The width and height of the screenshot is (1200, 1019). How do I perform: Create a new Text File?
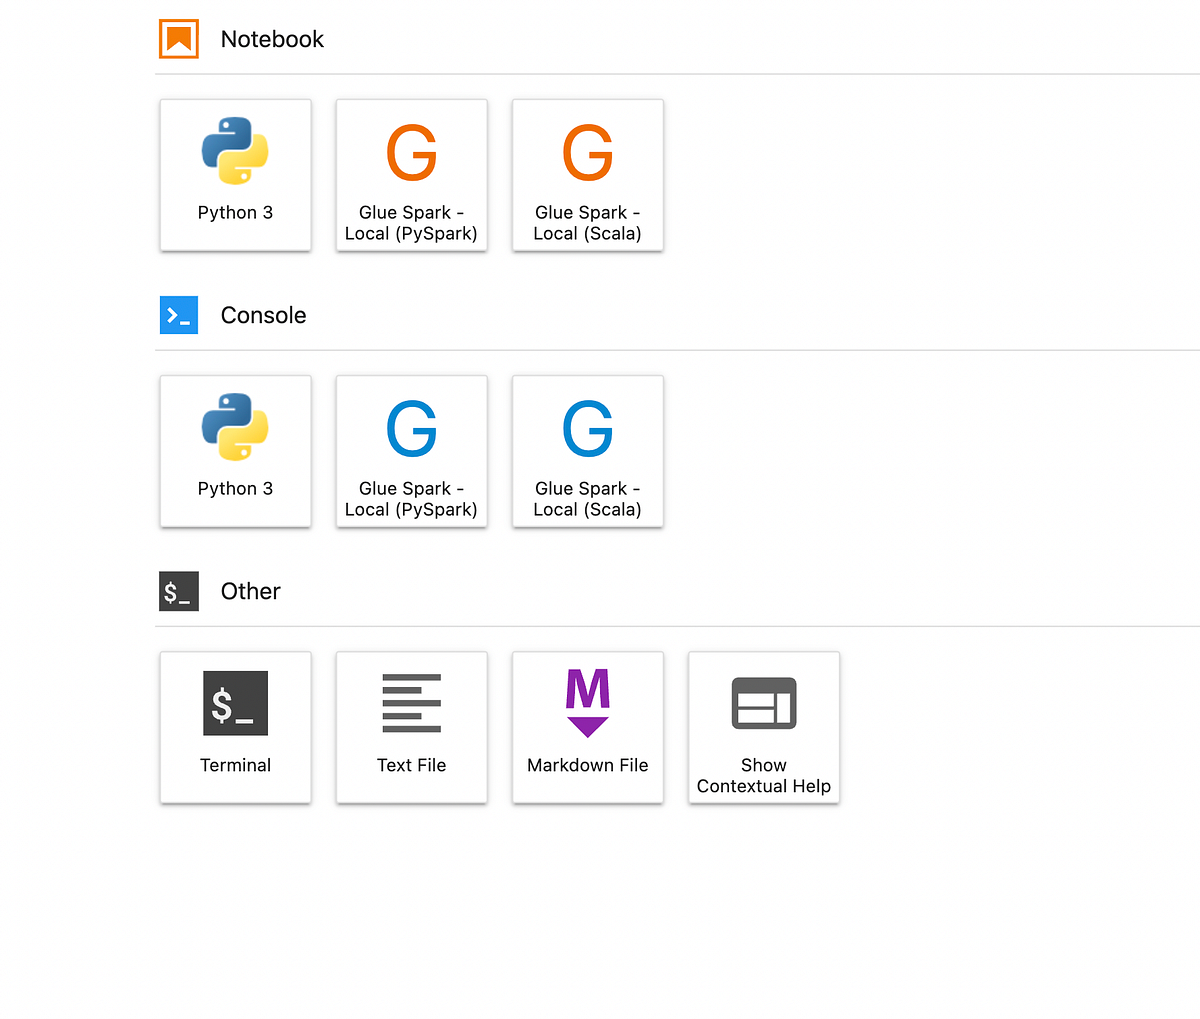click(411, 727)
